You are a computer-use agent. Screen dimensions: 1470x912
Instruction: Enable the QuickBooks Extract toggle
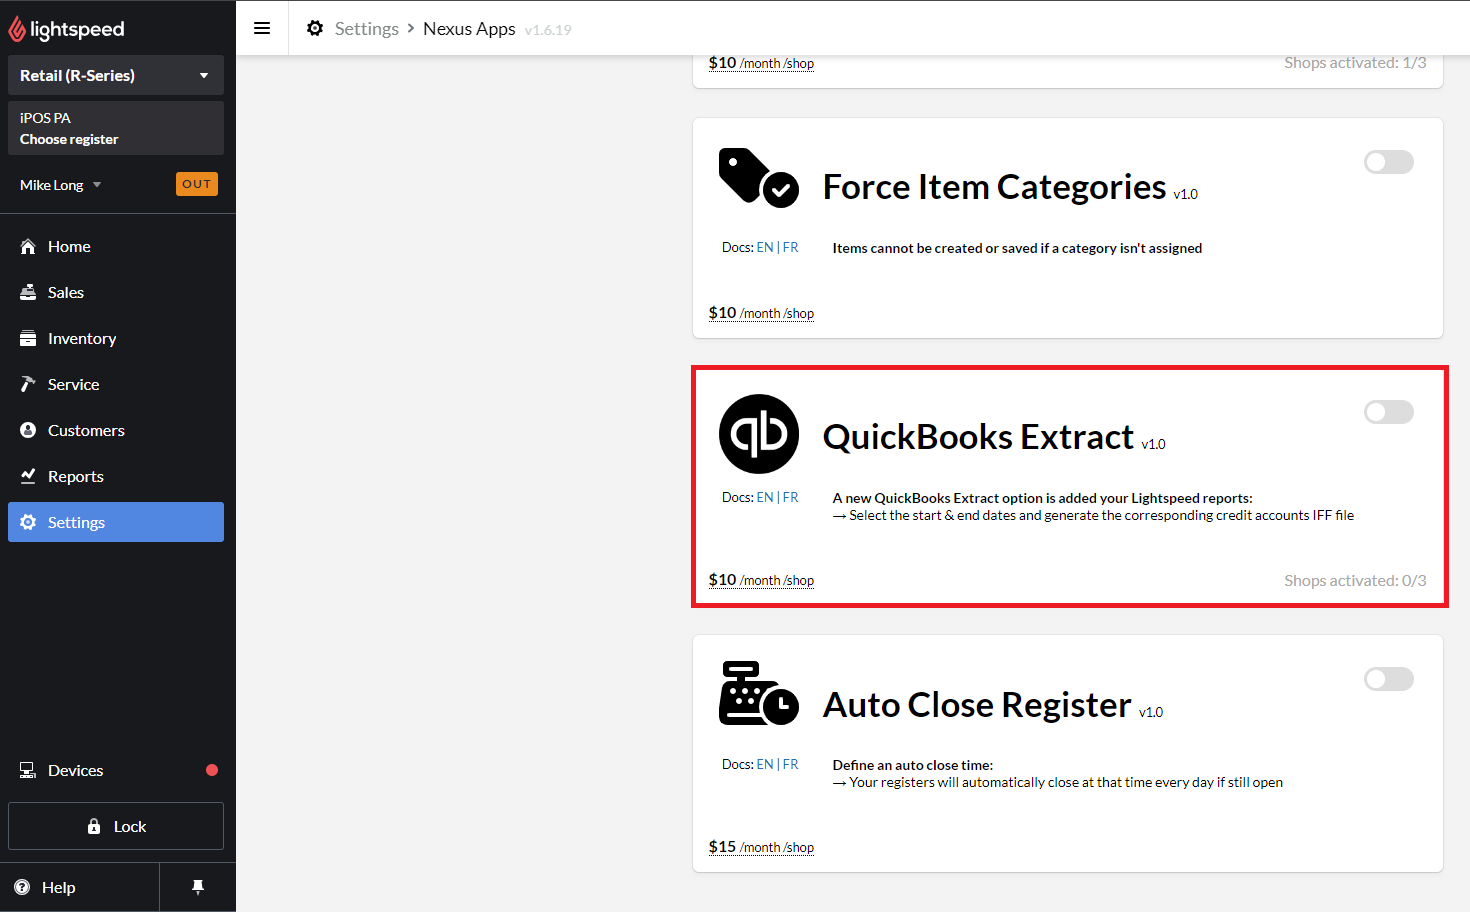[x=1389, y=412]
